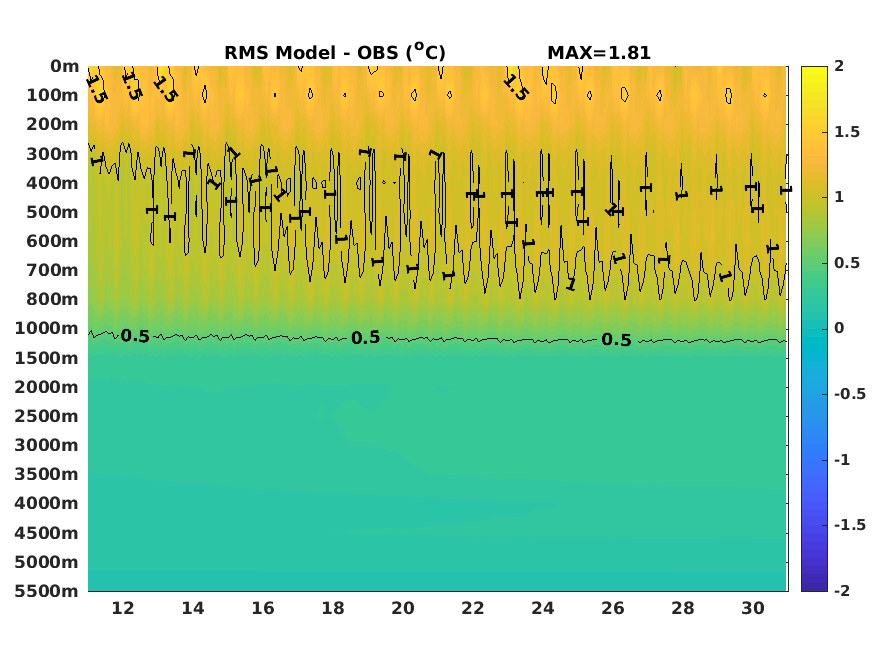Click the x-axis label '20'
The image size is (875, 656).
click(x=403, y=608)
